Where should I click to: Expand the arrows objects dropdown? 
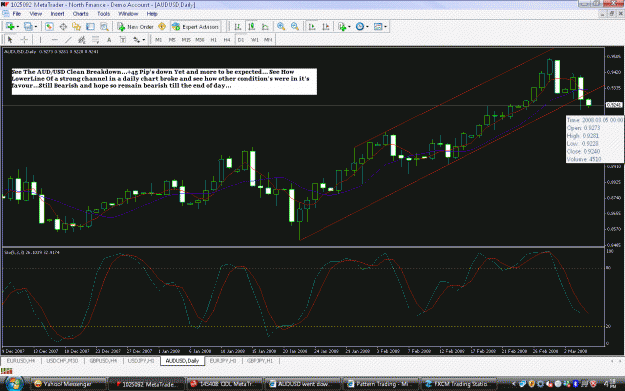(x=143, y=39)
